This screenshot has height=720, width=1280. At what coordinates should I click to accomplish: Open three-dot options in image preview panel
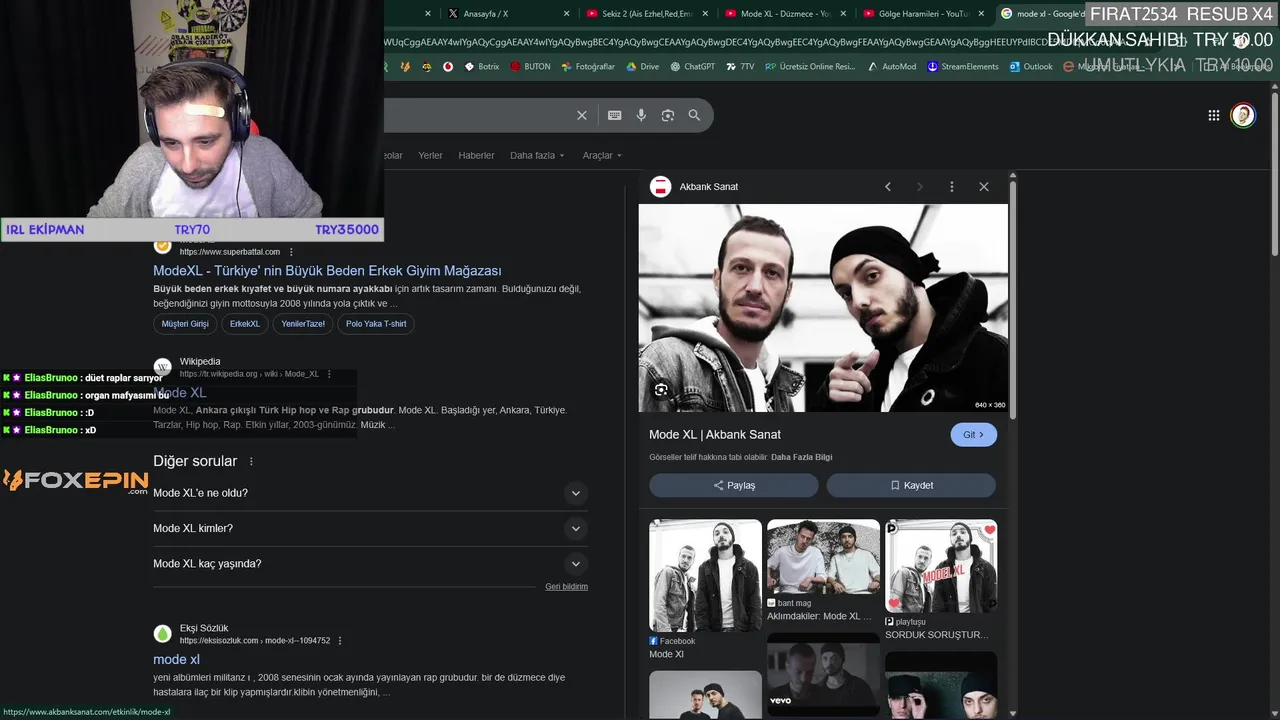click(952, 187)
